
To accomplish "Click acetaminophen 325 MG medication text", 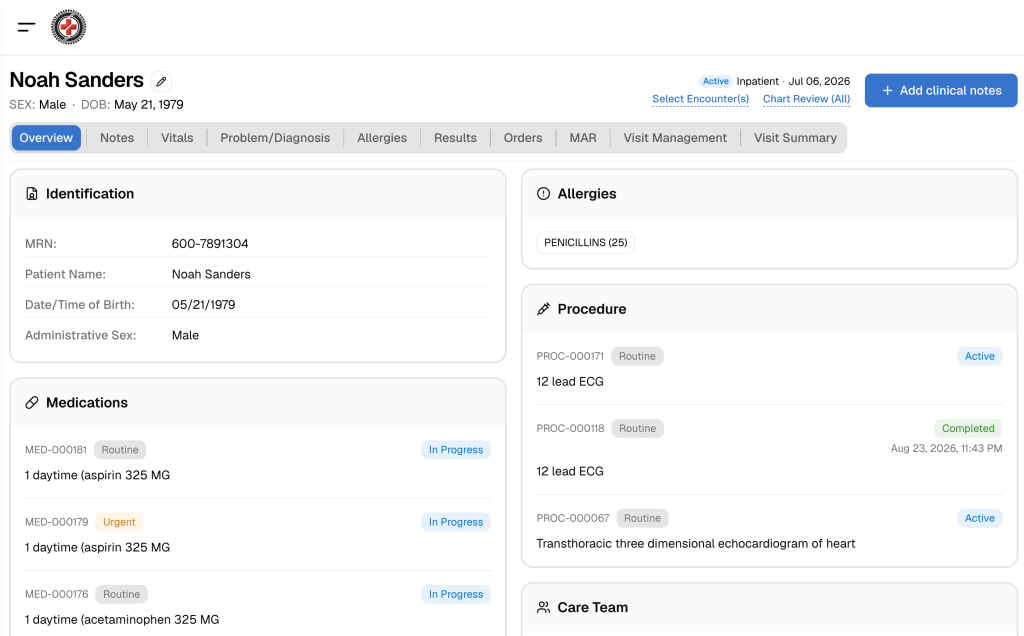I will click(122, 620).
